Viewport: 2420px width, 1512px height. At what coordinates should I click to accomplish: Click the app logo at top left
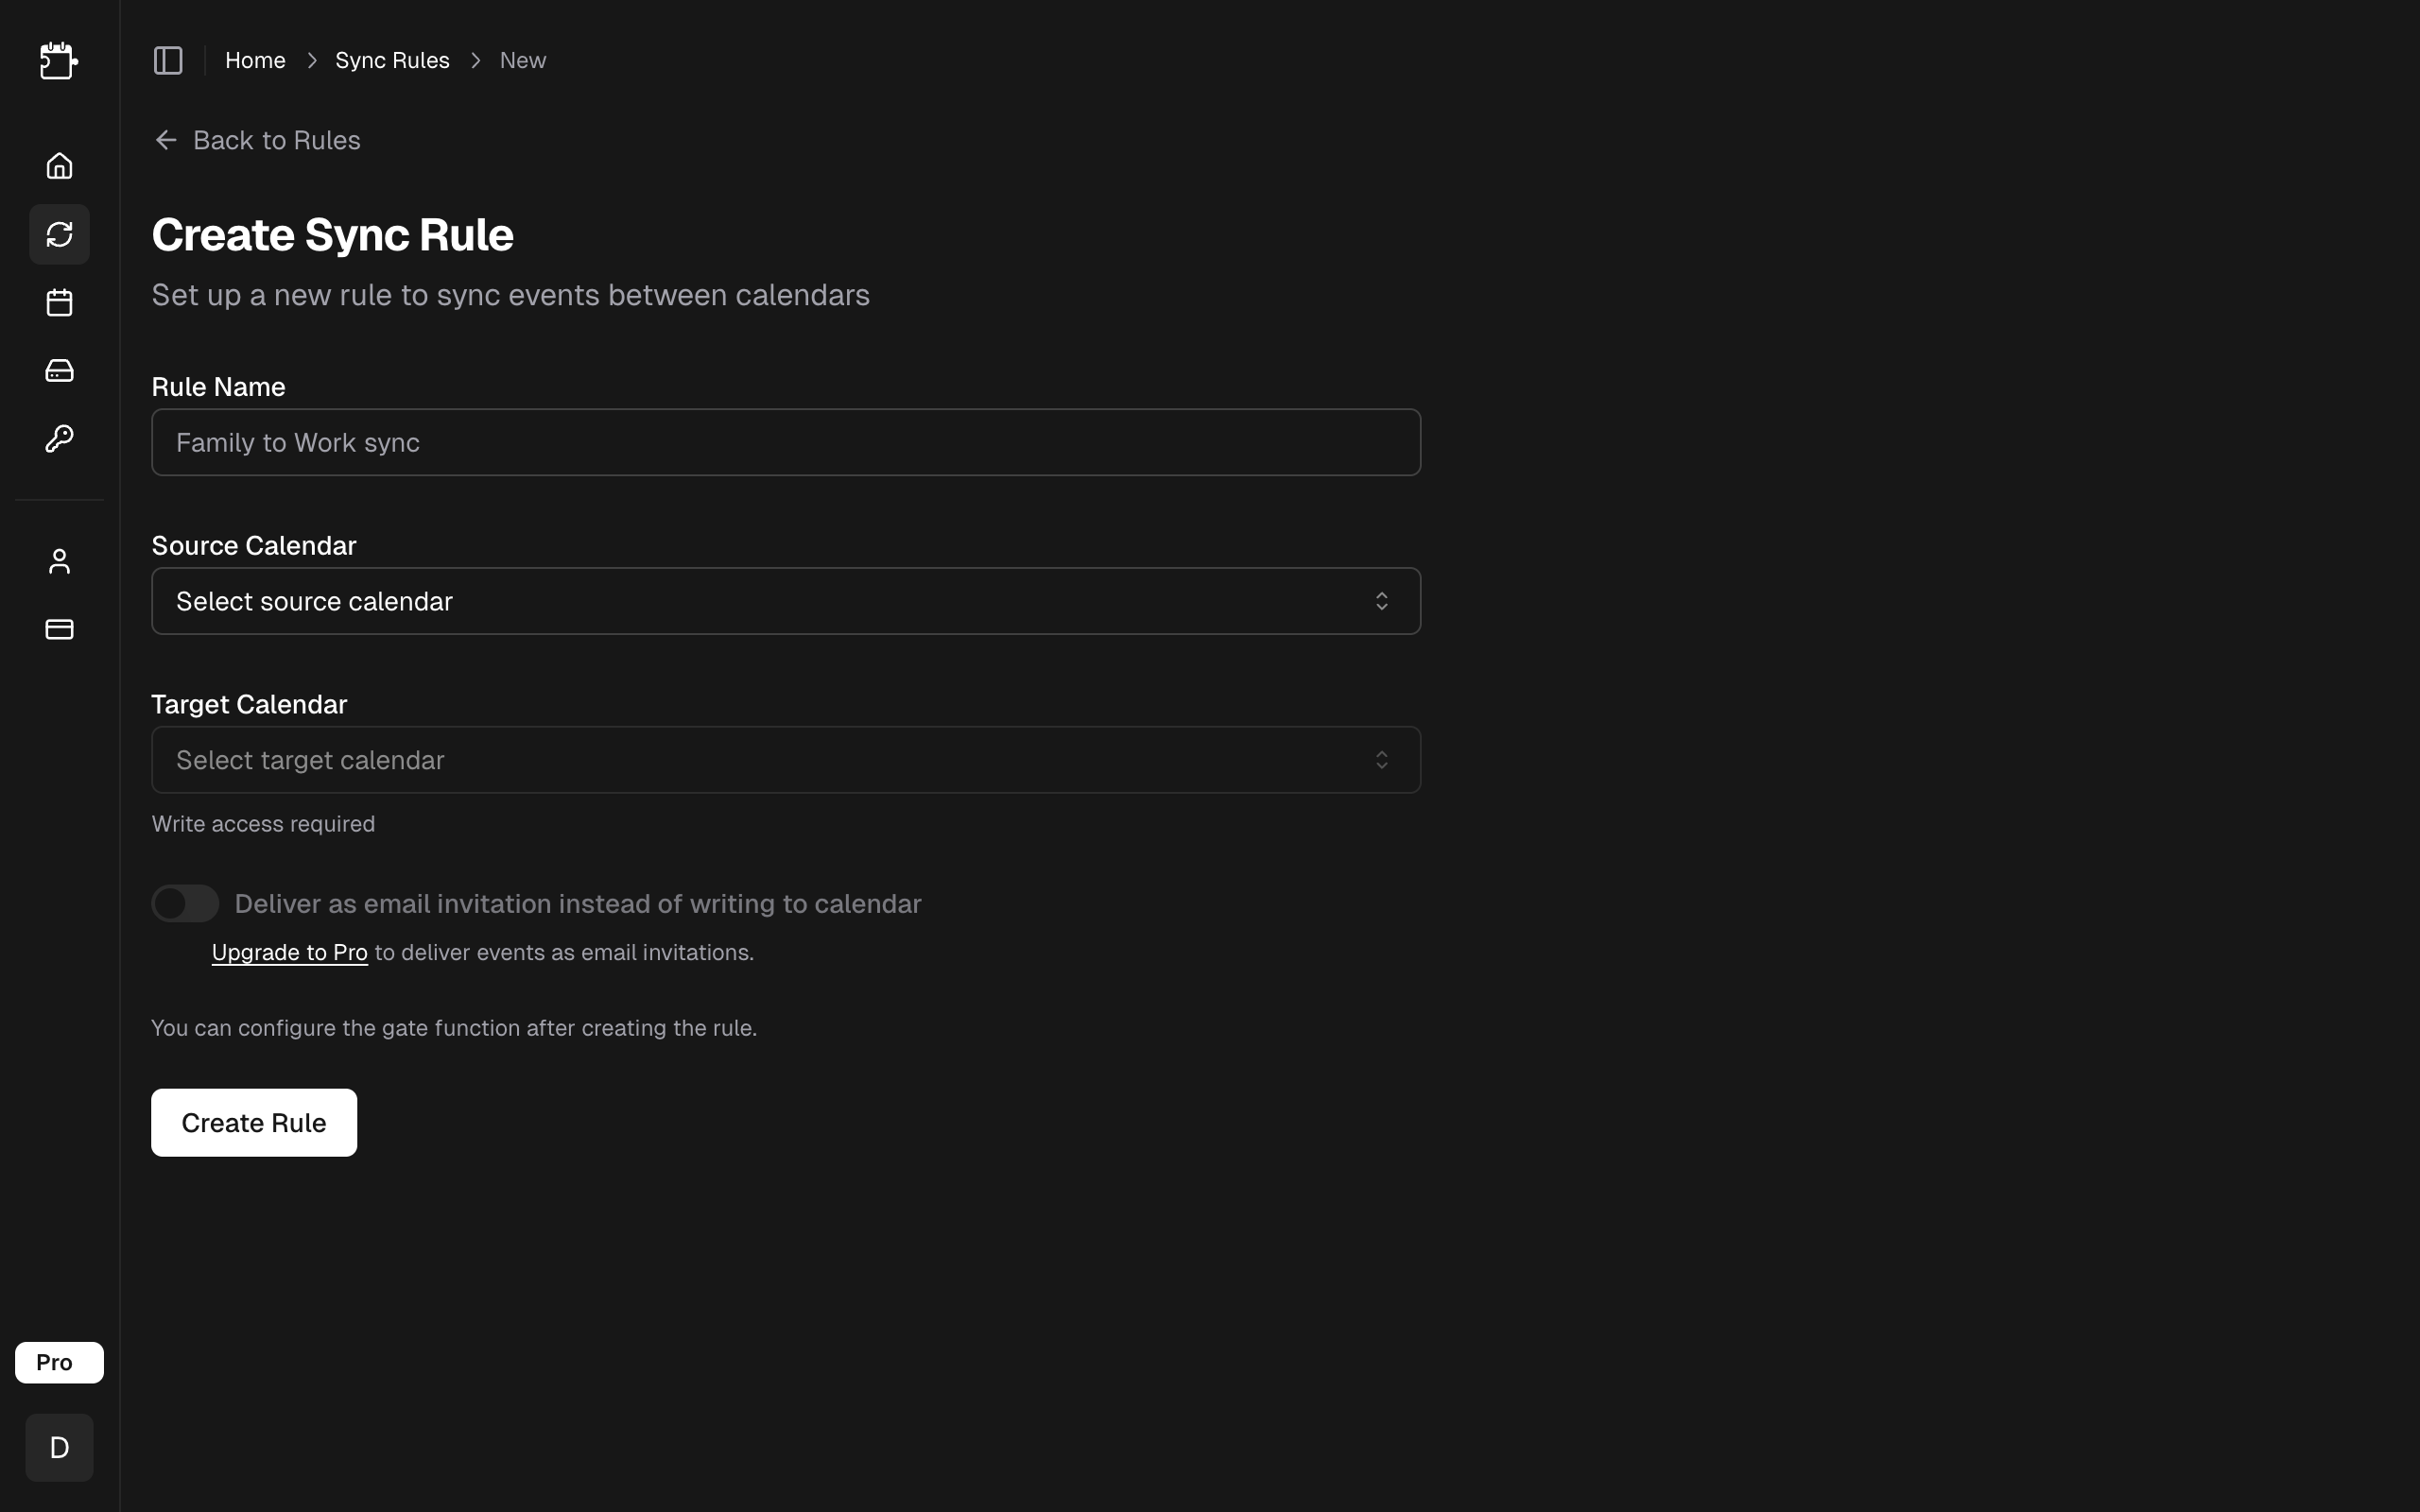pos(58,60)
